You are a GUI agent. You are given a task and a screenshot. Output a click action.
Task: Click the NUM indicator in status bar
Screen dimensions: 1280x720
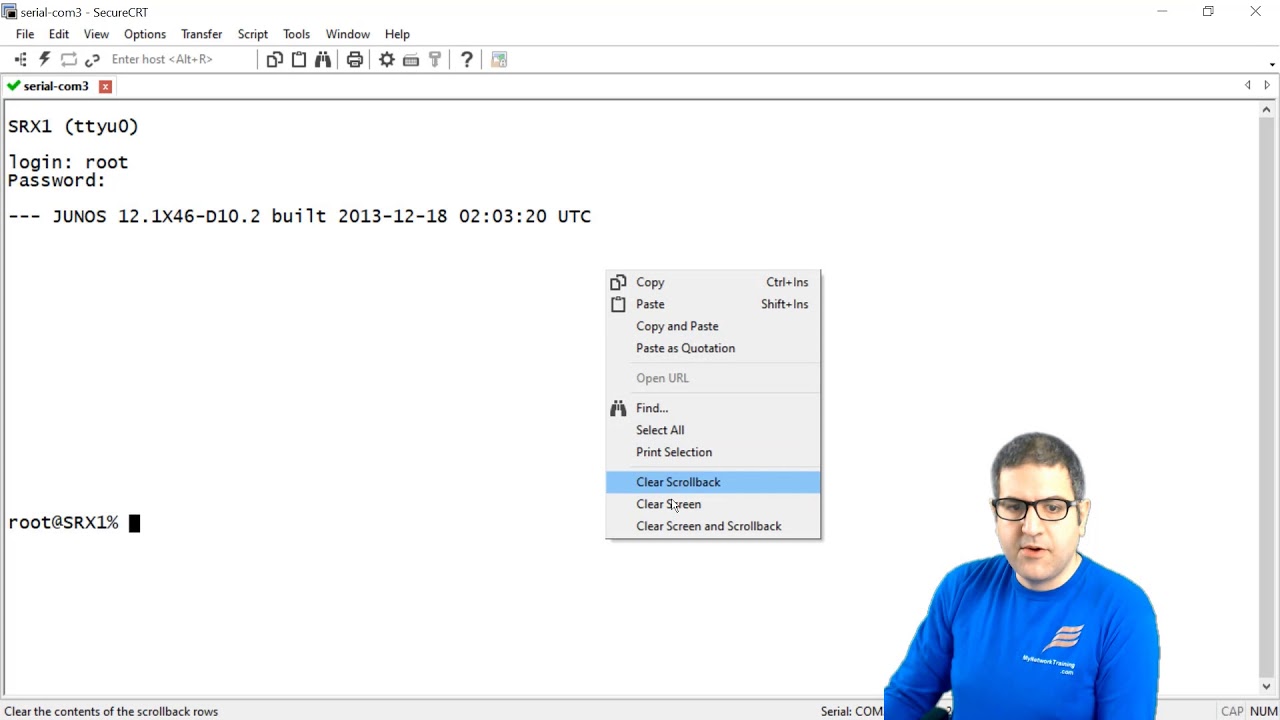(x=1264, y=711)
